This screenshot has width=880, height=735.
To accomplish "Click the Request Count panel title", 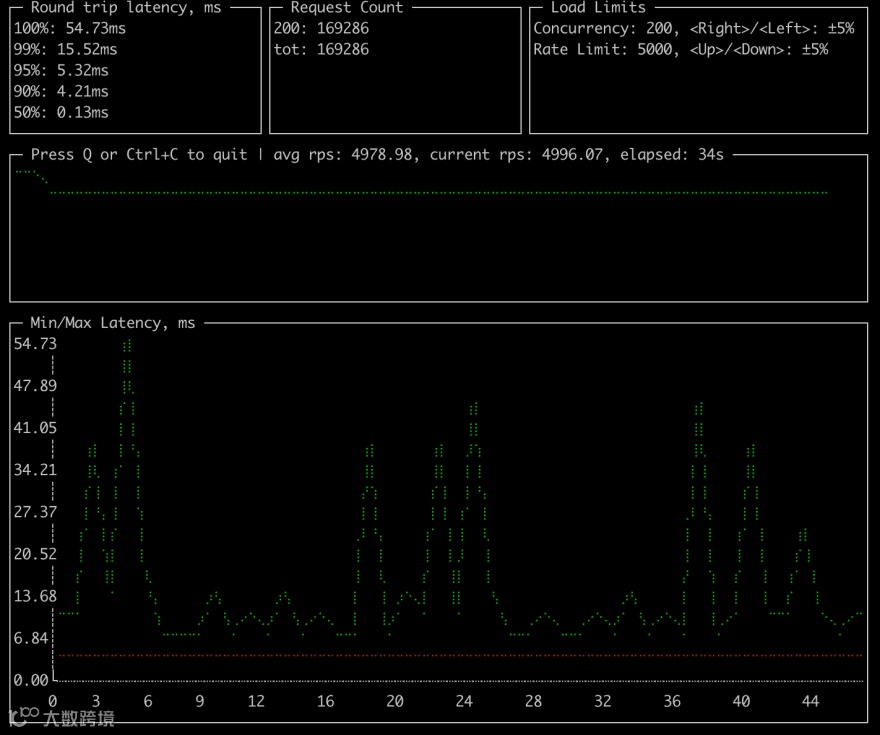I will (x=346, y=7).
